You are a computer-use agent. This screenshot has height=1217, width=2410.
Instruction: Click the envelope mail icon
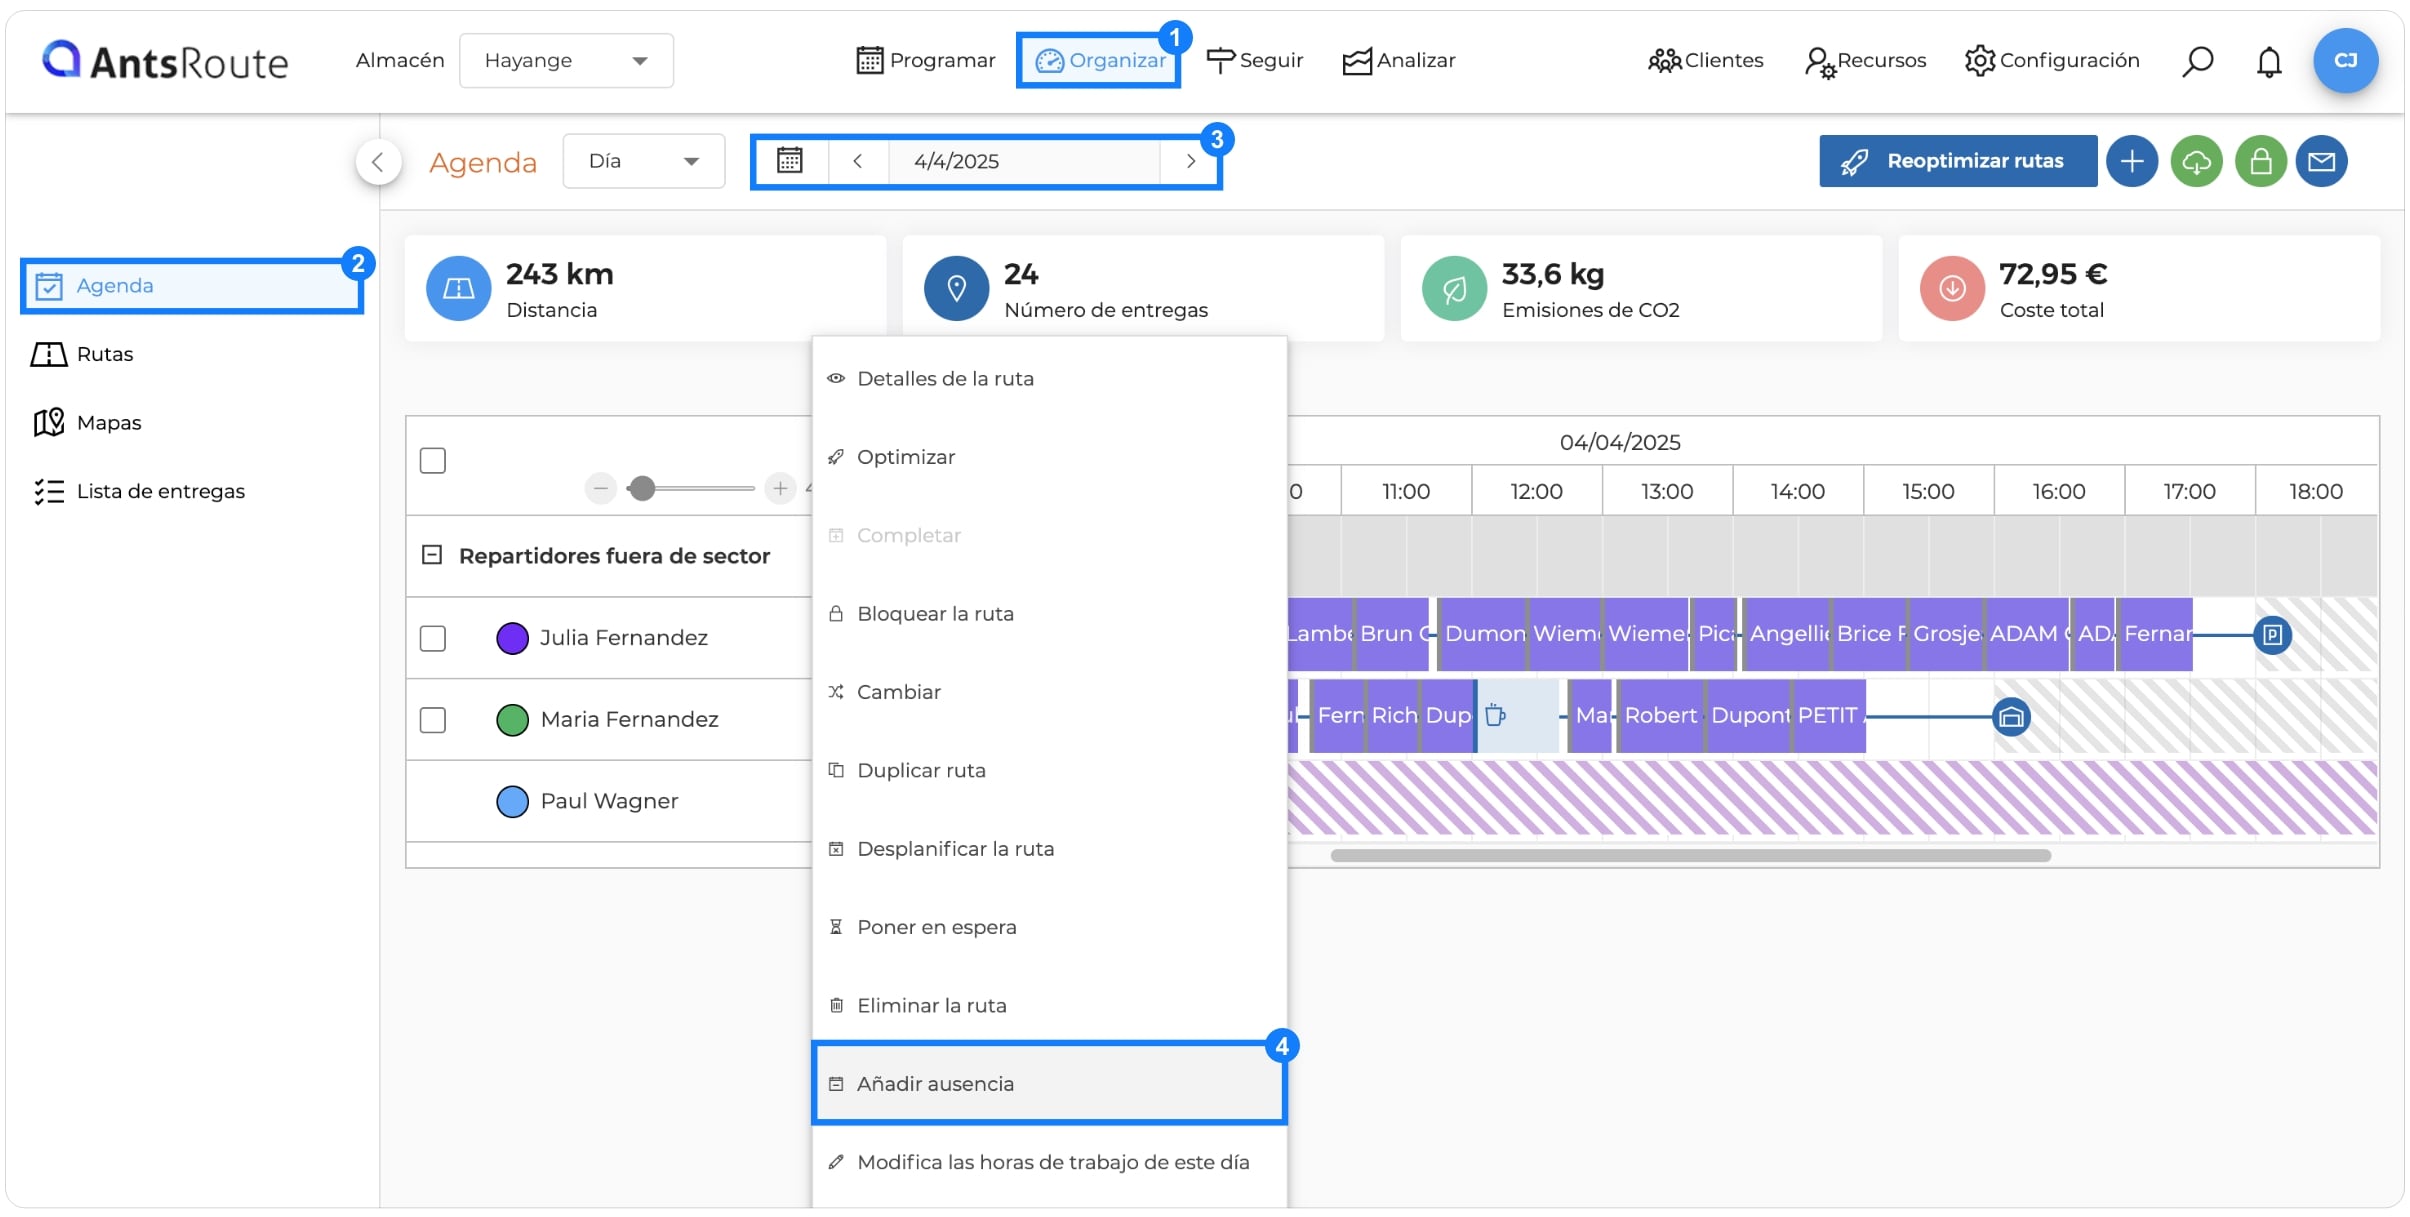pos(2321,161)
